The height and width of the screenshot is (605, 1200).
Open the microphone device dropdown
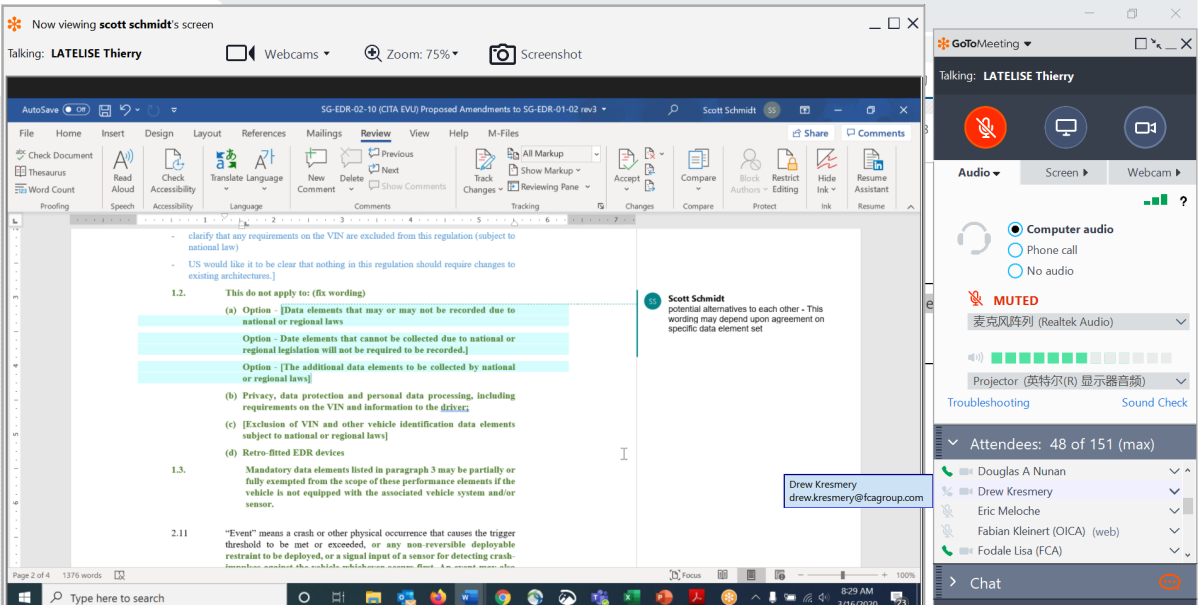[x=1064, y=322]
